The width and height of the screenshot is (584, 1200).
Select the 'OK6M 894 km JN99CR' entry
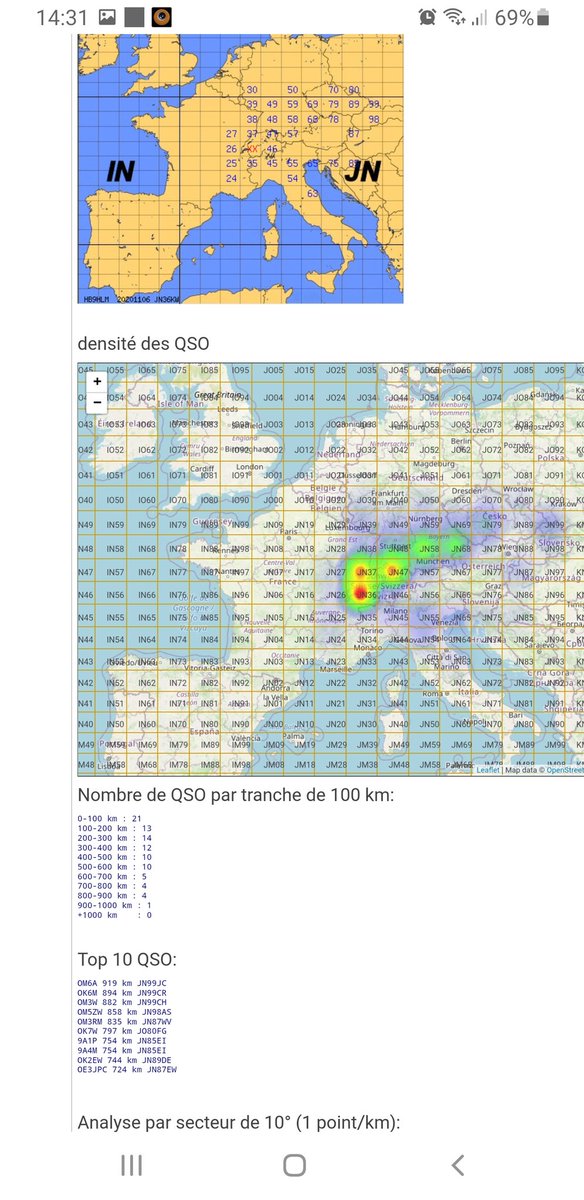pos(123,993)
